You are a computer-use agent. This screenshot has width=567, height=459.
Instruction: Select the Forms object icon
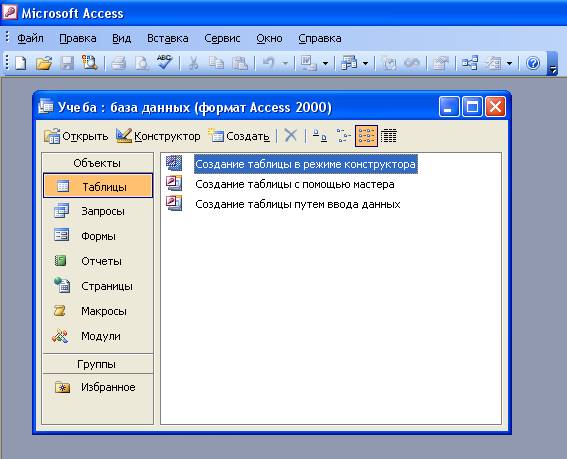click(61, 235)
